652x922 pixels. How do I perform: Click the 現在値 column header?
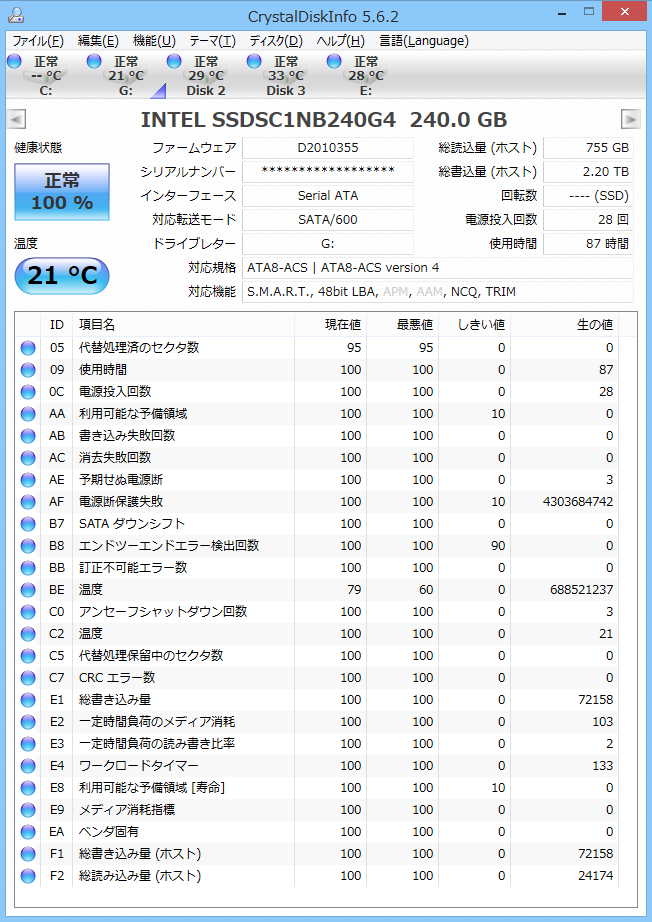330,325
